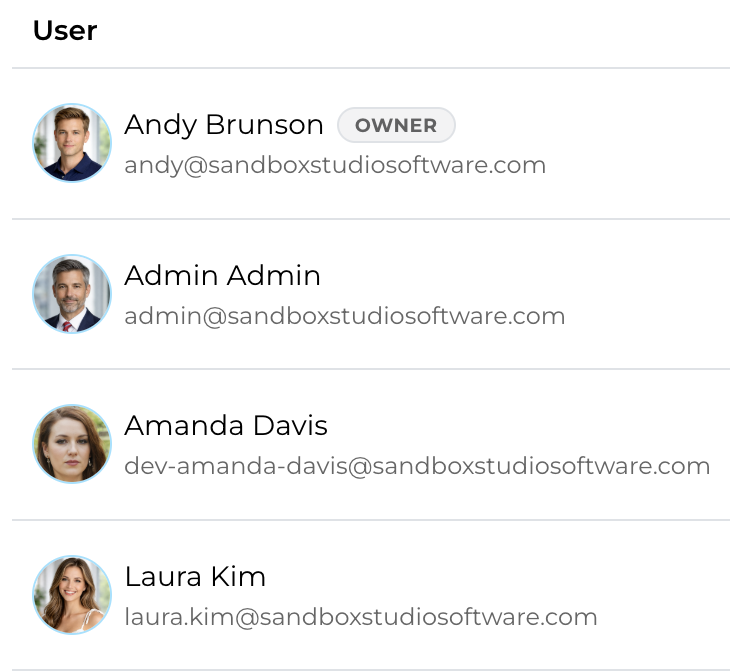730x672 pixels.
Task: Open Laura Kim's avatar image
Action: pos(72,595)
